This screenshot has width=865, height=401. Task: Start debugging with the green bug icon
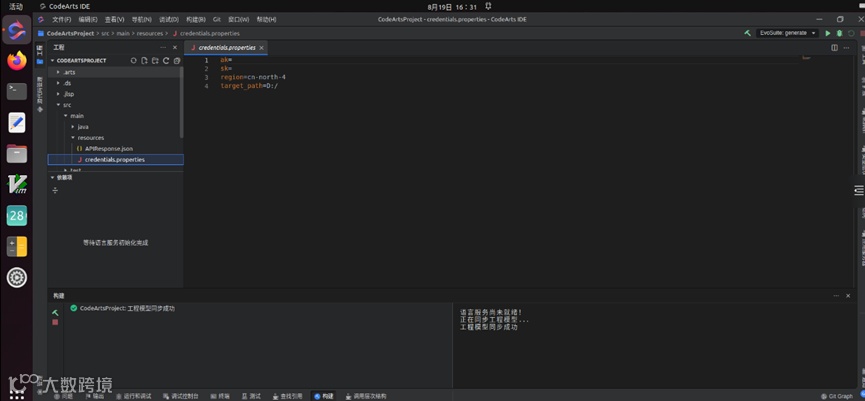point(840,33)
